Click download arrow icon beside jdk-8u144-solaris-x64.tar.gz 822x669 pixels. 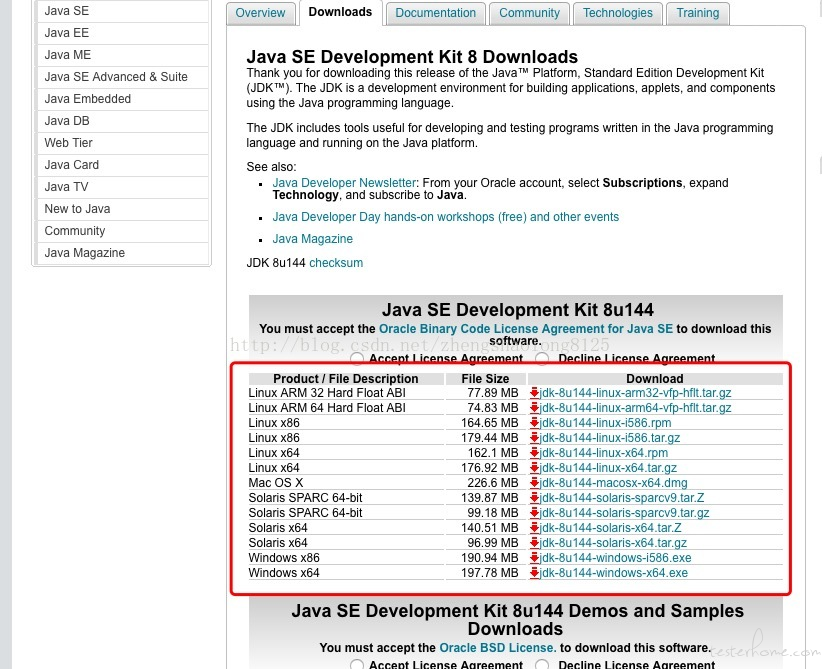click(534, 543)
